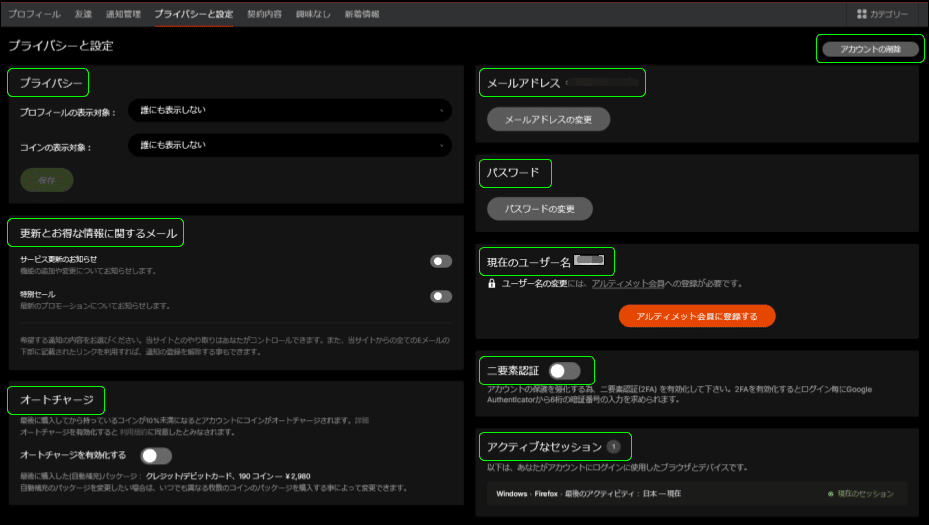Follow the アルティメット会員 underlined link
Screen dimensions: 929x525
tap(628, 284)
